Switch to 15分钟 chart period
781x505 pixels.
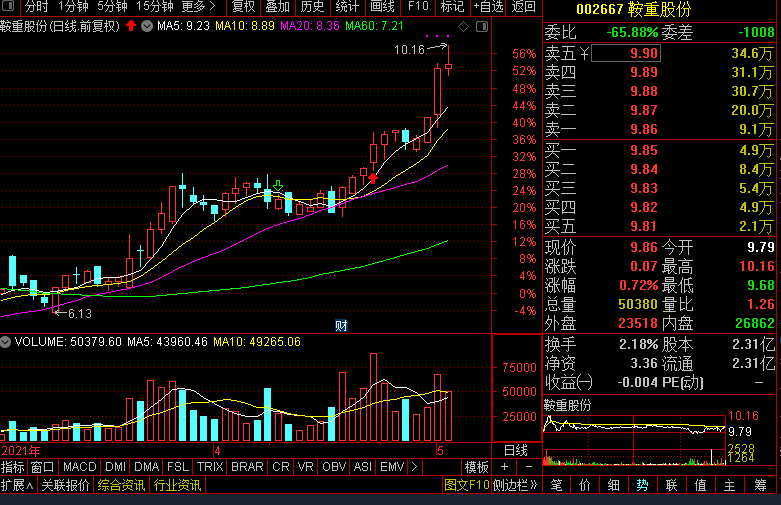[155, 6]
